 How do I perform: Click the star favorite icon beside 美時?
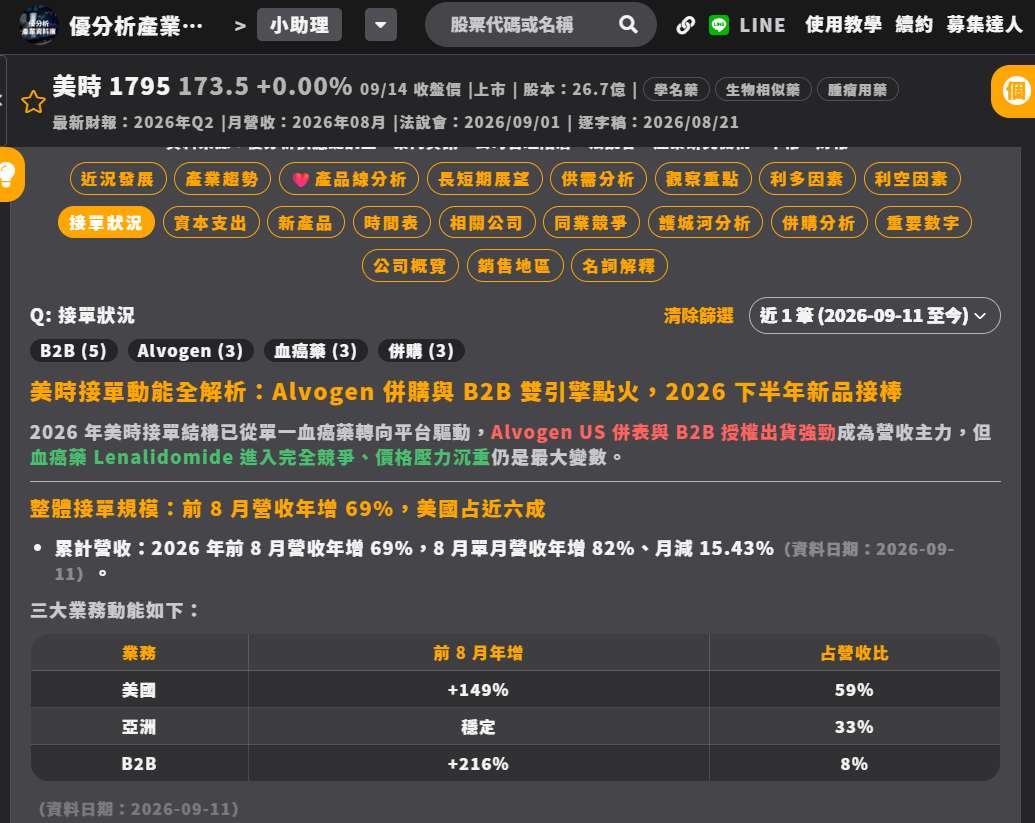click(x=33, y=102)
